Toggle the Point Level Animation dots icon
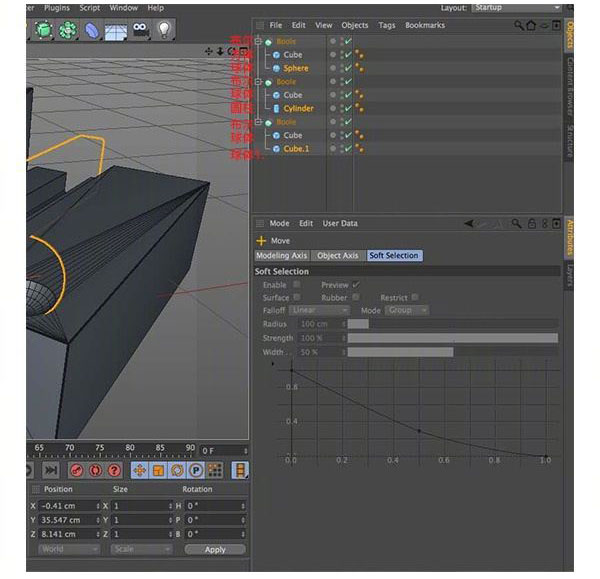The image size is (600, 579). (x=215, y=470)
